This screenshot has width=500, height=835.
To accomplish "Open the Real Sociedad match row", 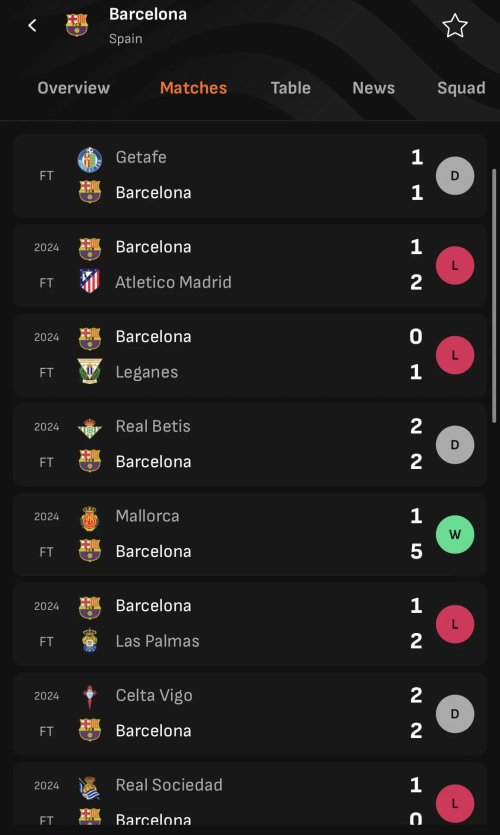I will tap(250, 793).
